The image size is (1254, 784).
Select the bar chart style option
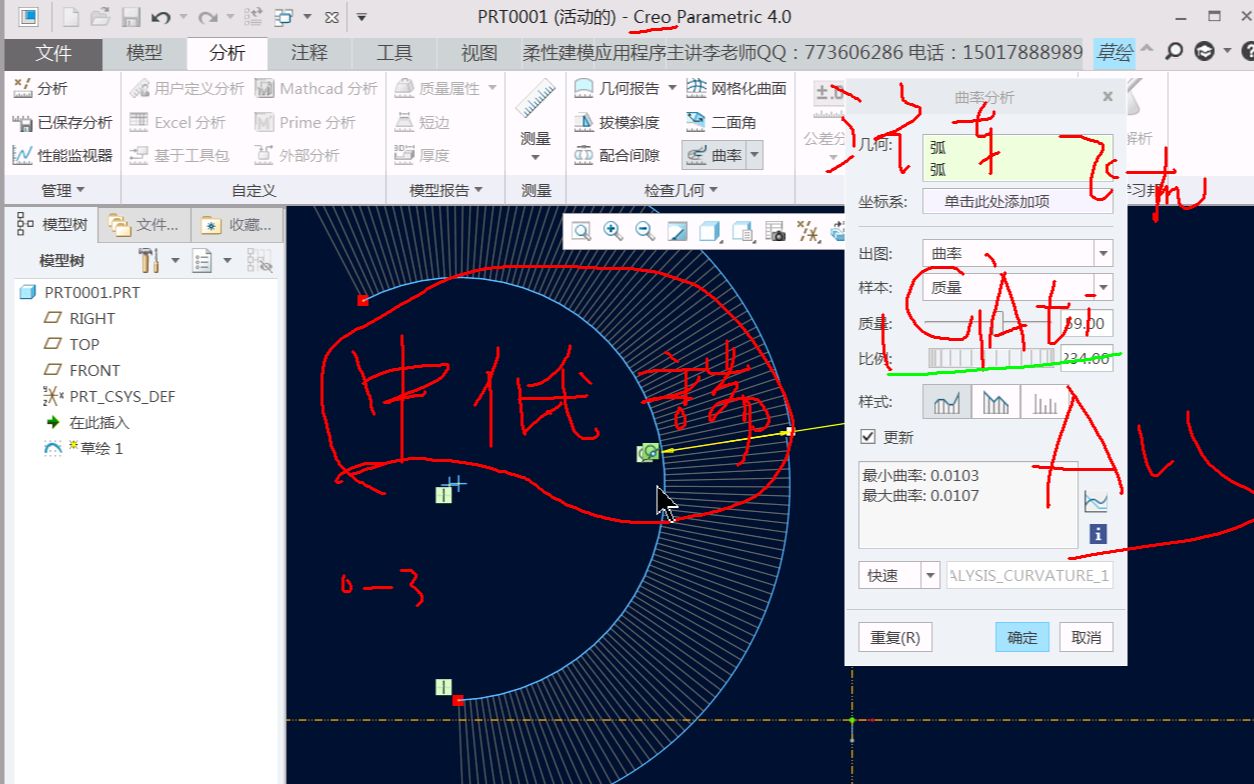coord(1043,404)
